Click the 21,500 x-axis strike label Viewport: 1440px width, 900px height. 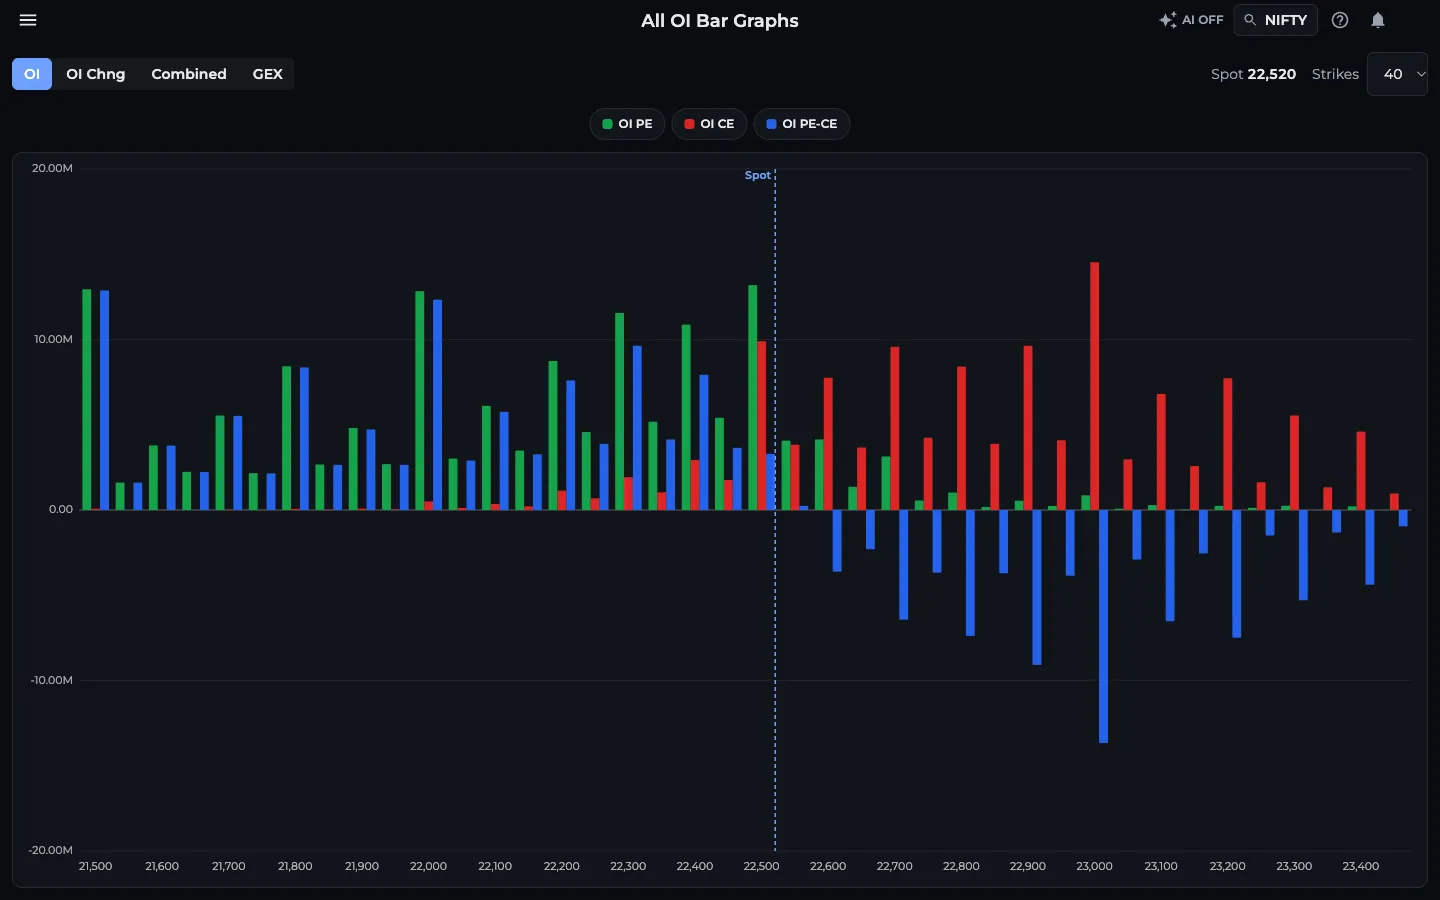pos(95,866)
